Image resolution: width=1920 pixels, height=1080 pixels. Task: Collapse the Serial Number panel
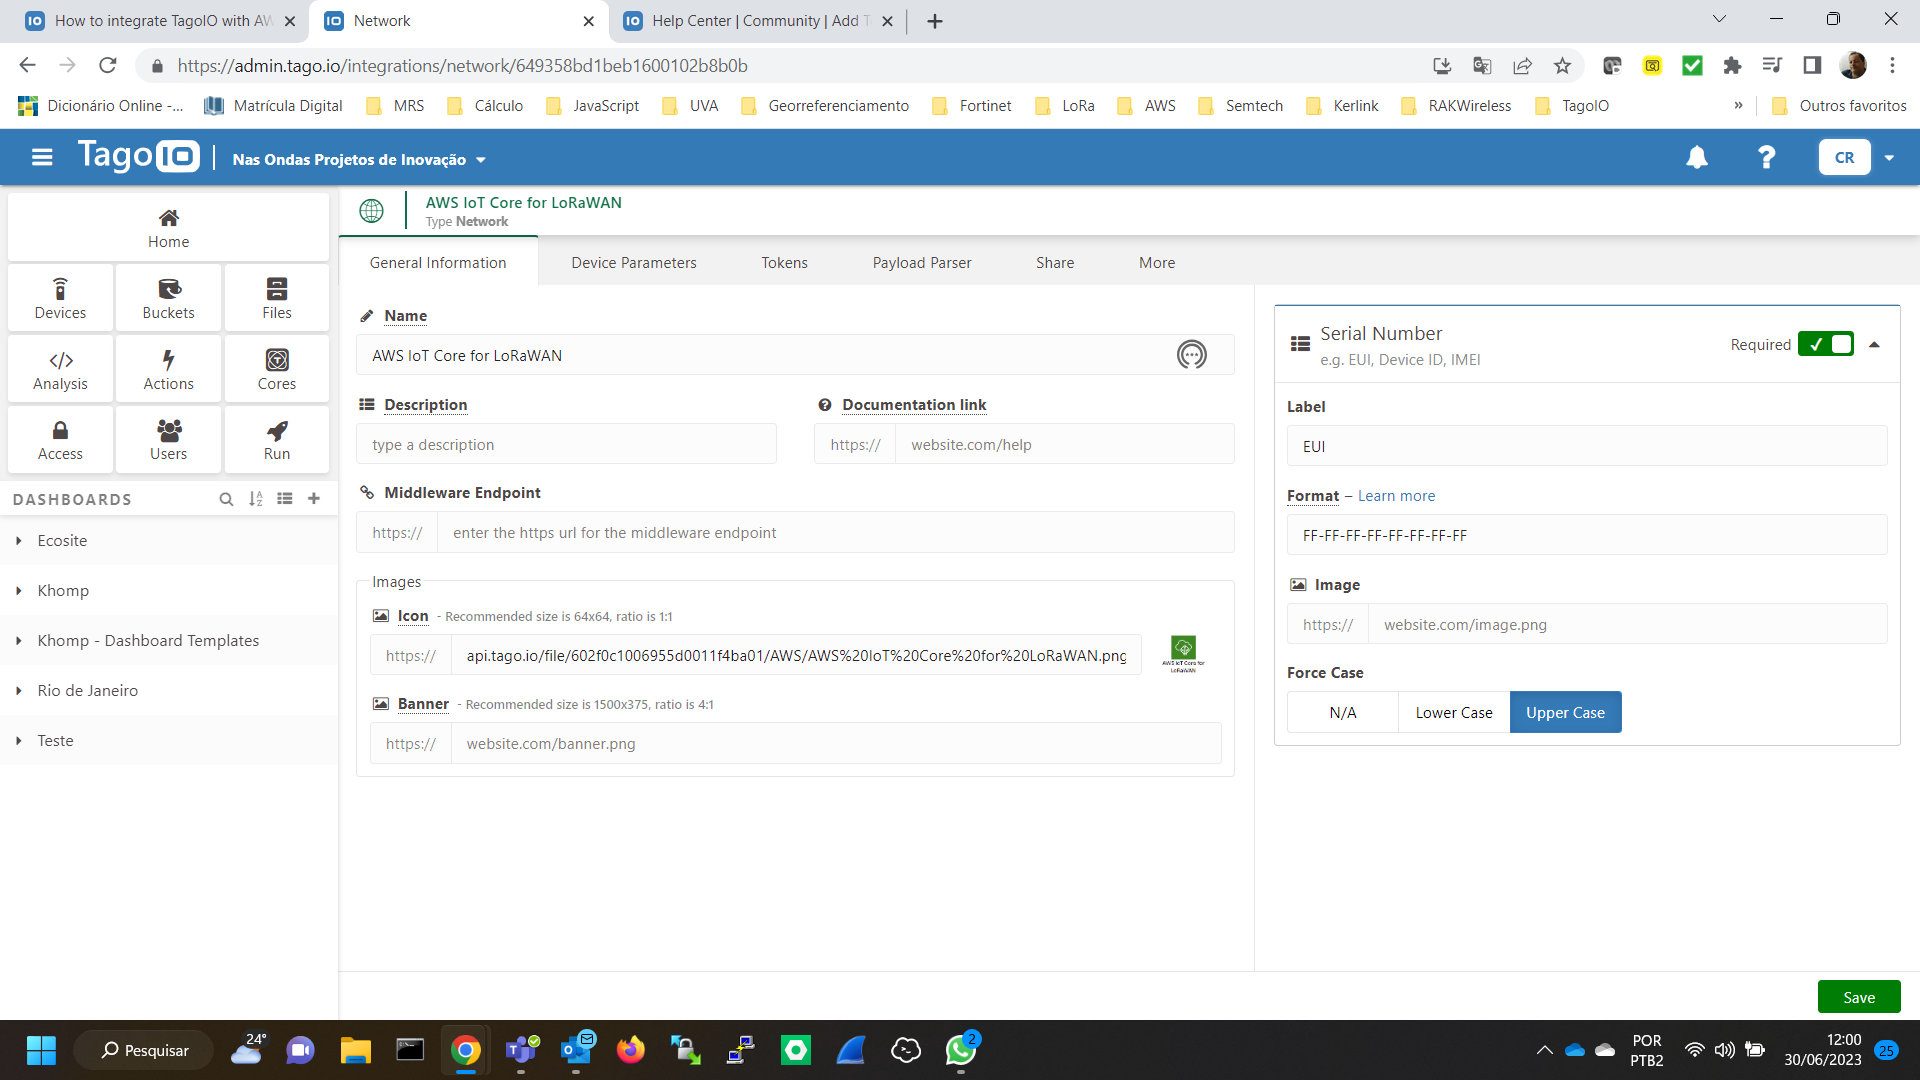pos(1874,344)
